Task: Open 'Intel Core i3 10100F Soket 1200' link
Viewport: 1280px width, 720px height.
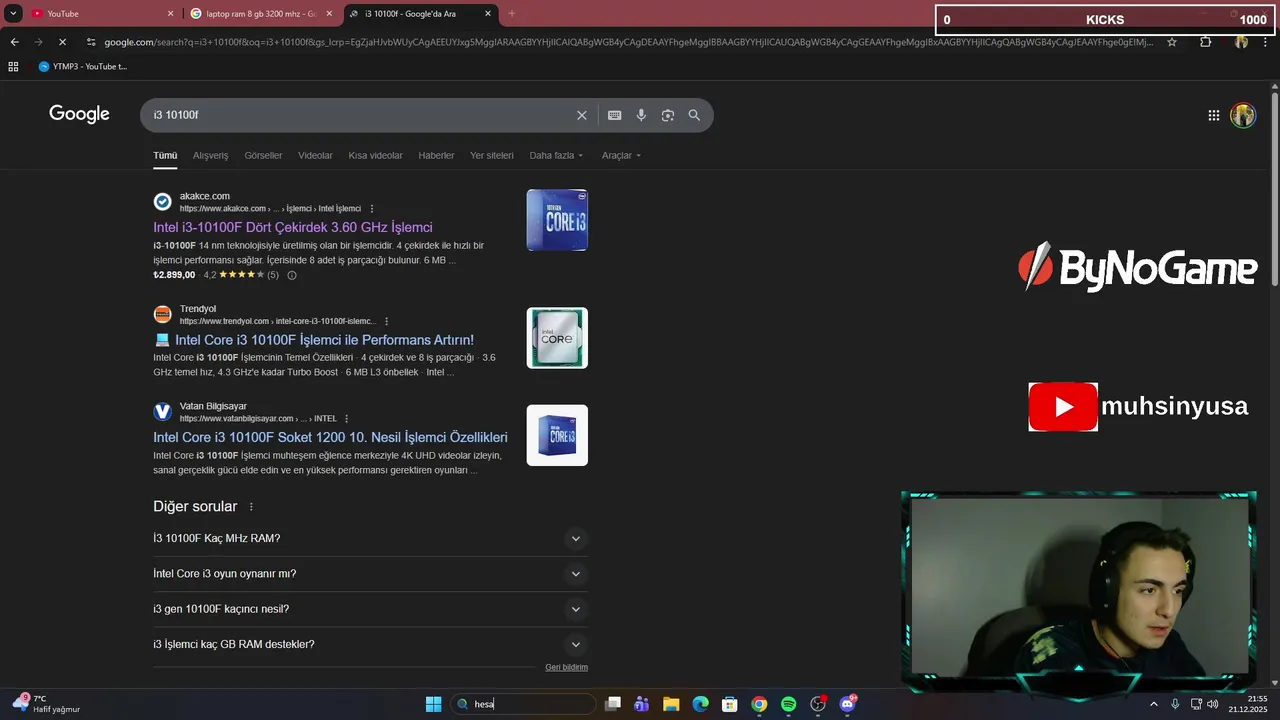Action: click(330, 437)
